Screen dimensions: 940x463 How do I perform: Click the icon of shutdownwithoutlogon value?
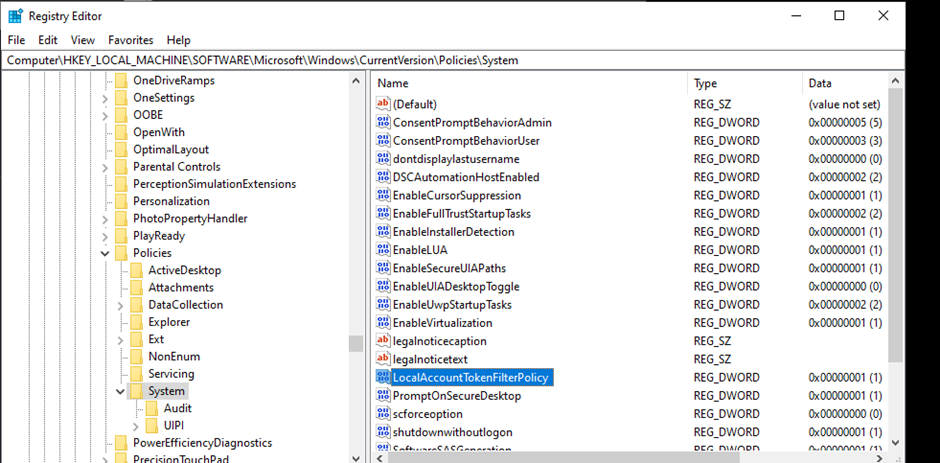coord(382,432)
